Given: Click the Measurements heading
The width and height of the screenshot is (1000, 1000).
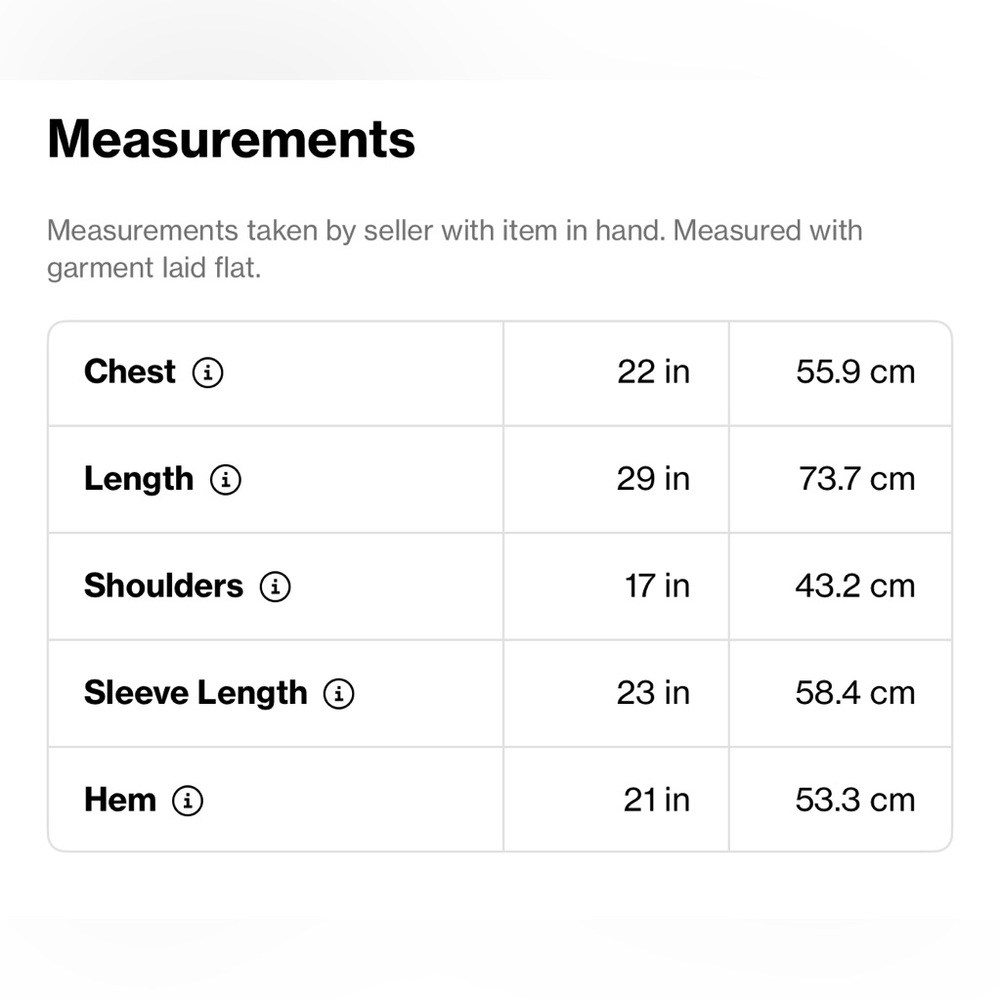Looking at the screenshot, I should click(231, 140).
